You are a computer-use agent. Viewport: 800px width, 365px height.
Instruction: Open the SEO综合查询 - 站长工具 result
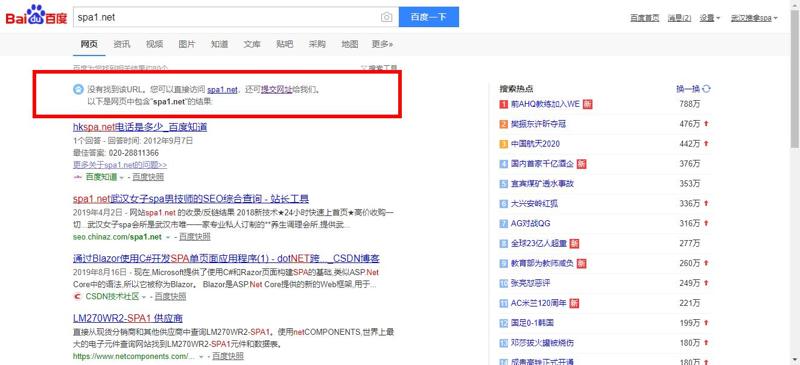click(x=191, y=199)
